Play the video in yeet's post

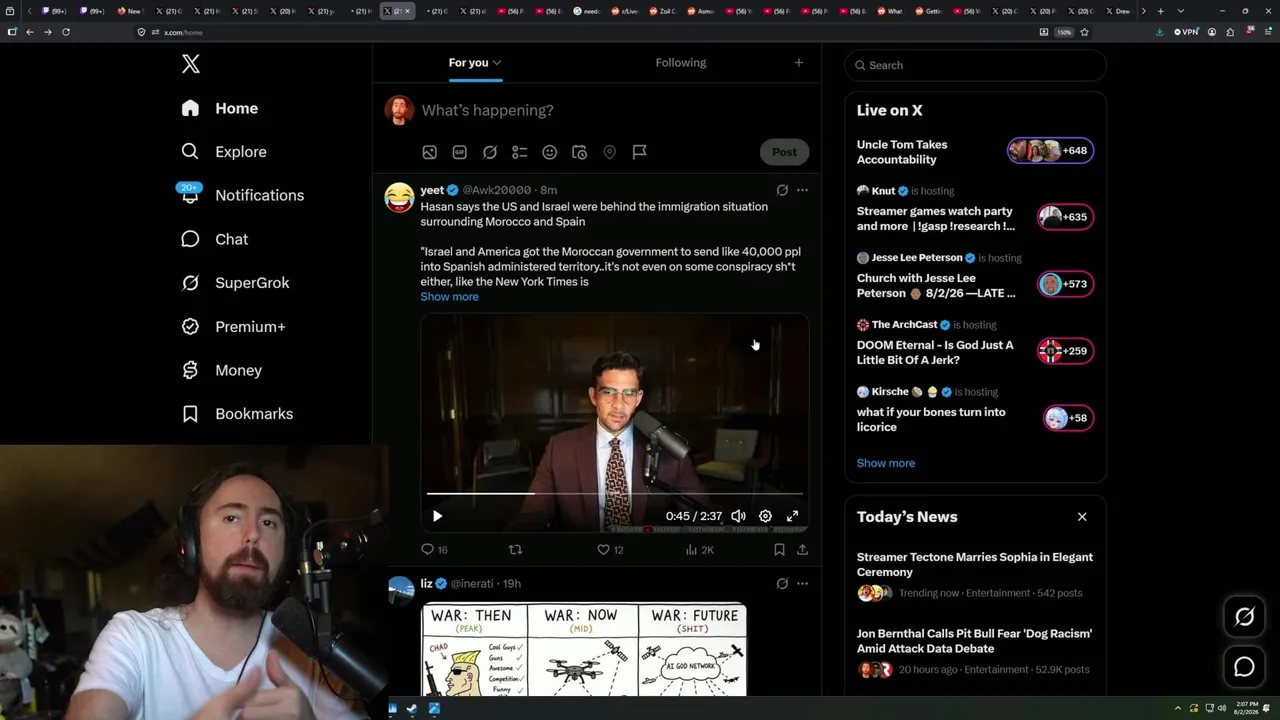click(x=437, y=516)
